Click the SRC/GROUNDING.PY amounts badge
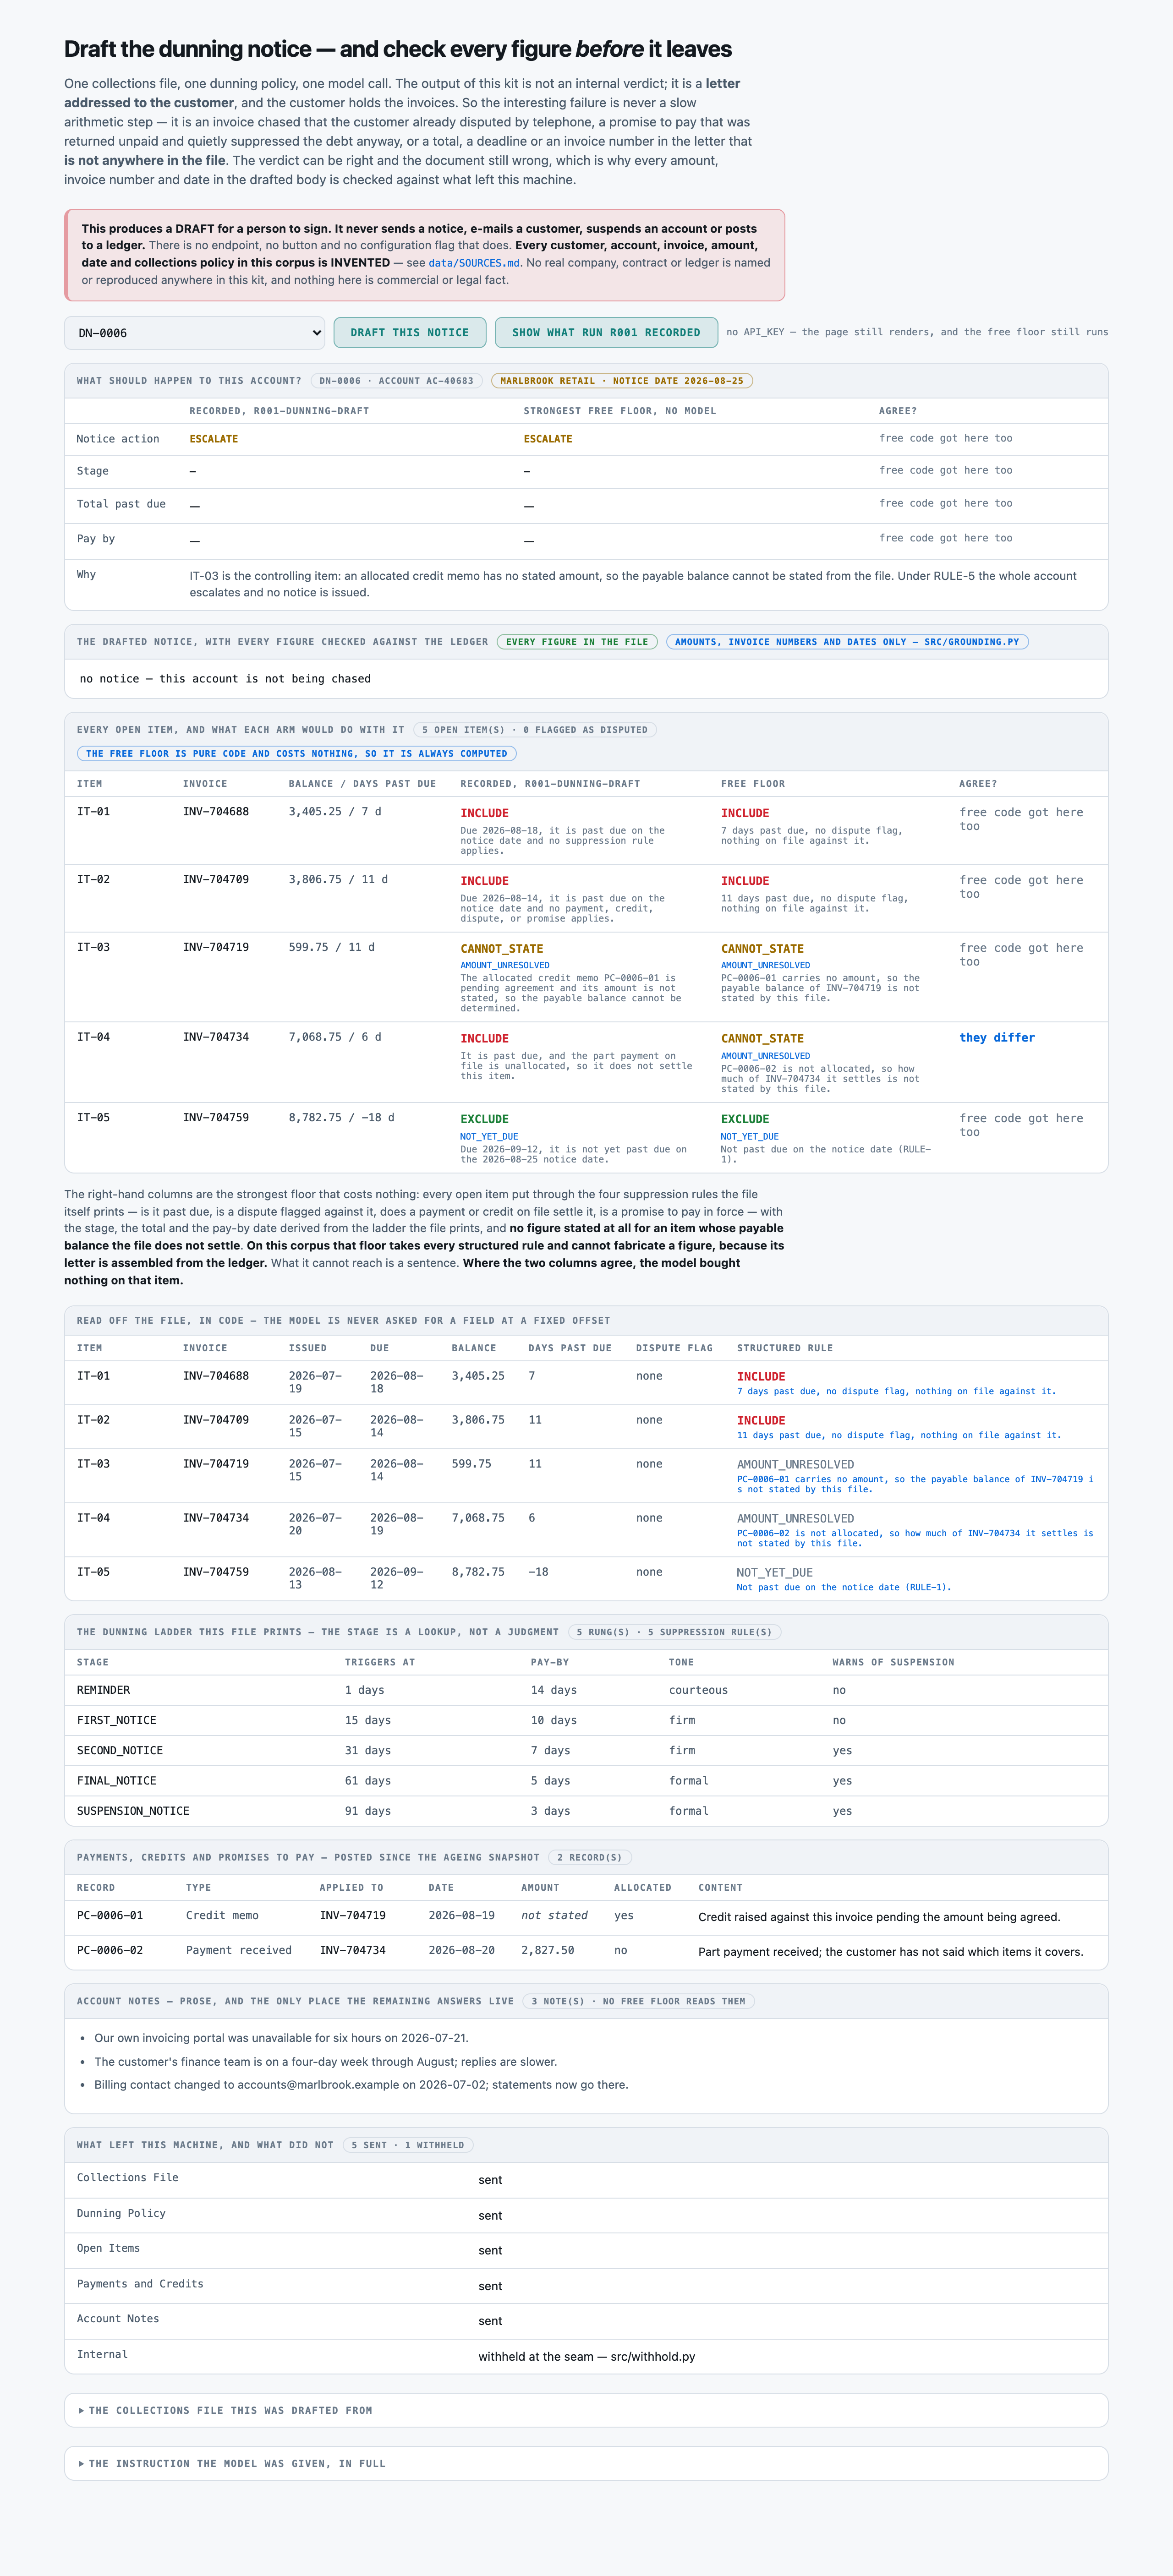 pos(847,642)
